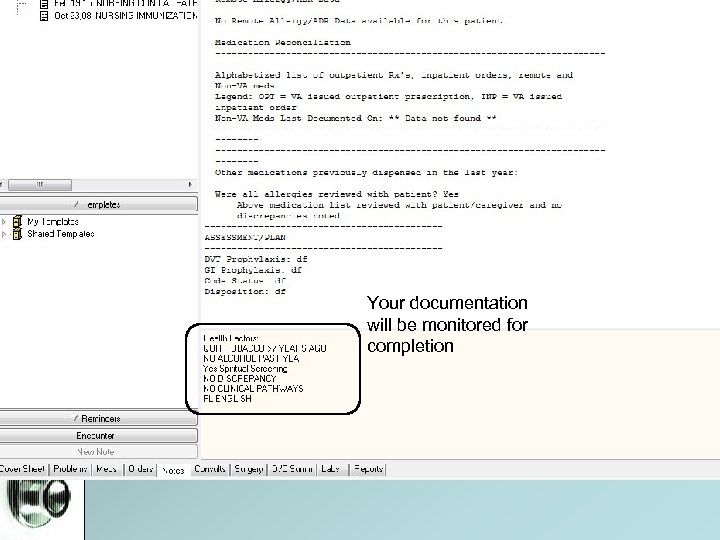Screen dimensions: 720x540
Task: Switch to the Cover Sheet tab
Action: pos(23,469)
